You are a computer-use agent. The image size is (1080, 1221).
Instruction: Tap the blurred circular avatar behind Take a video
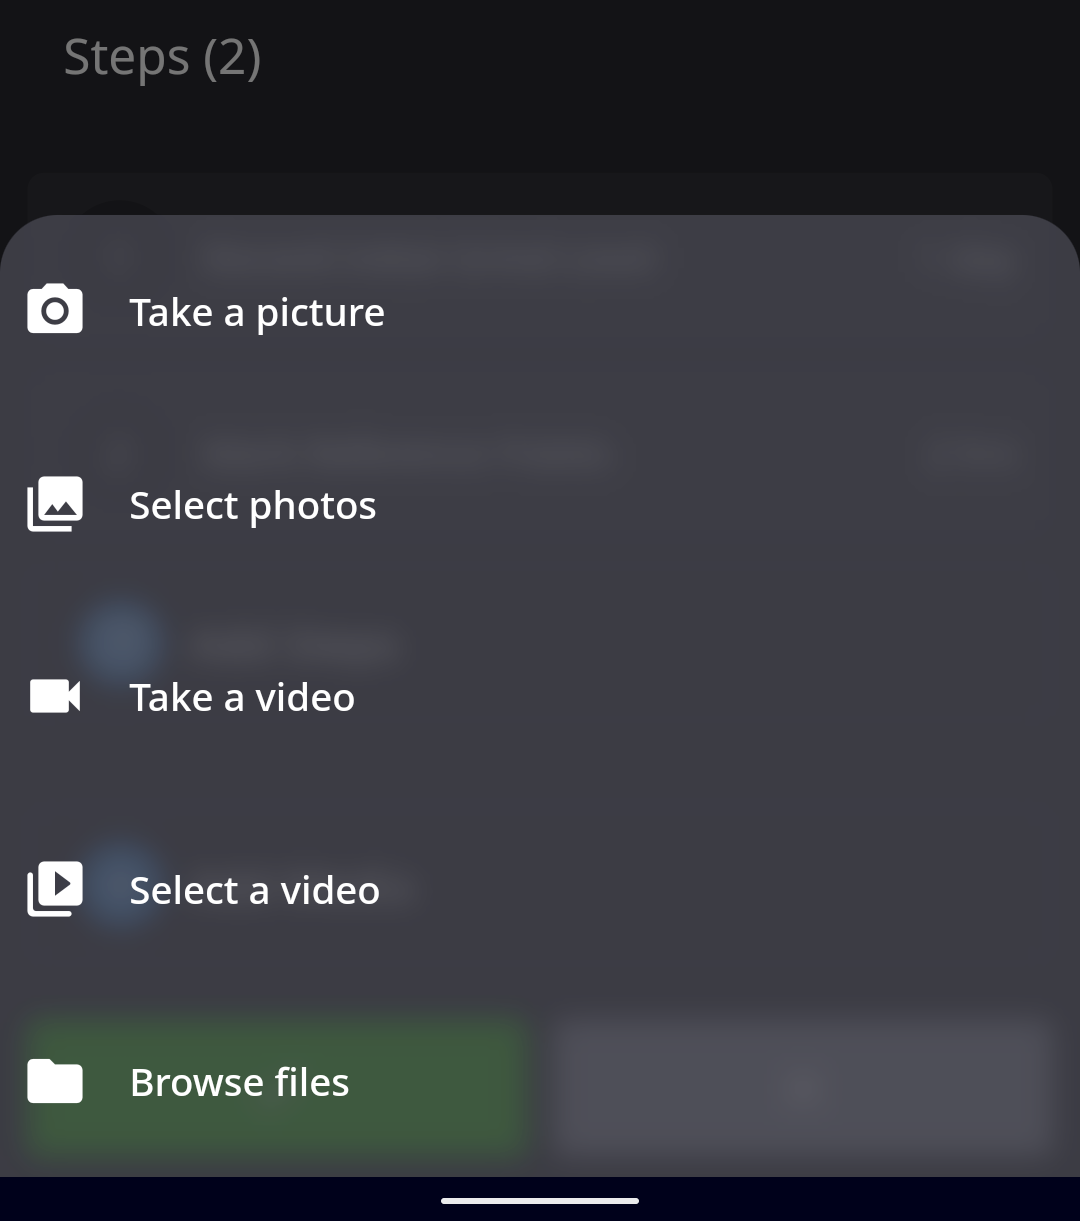[x=122, y=642]
